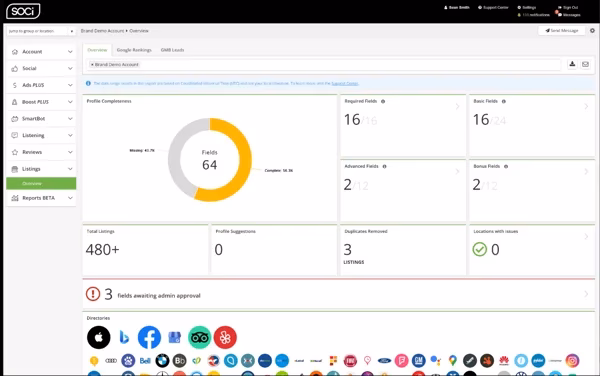Viewport: 600px width, 376px height.
Task: Select the Bell directory icon
Action: point(145,360)
